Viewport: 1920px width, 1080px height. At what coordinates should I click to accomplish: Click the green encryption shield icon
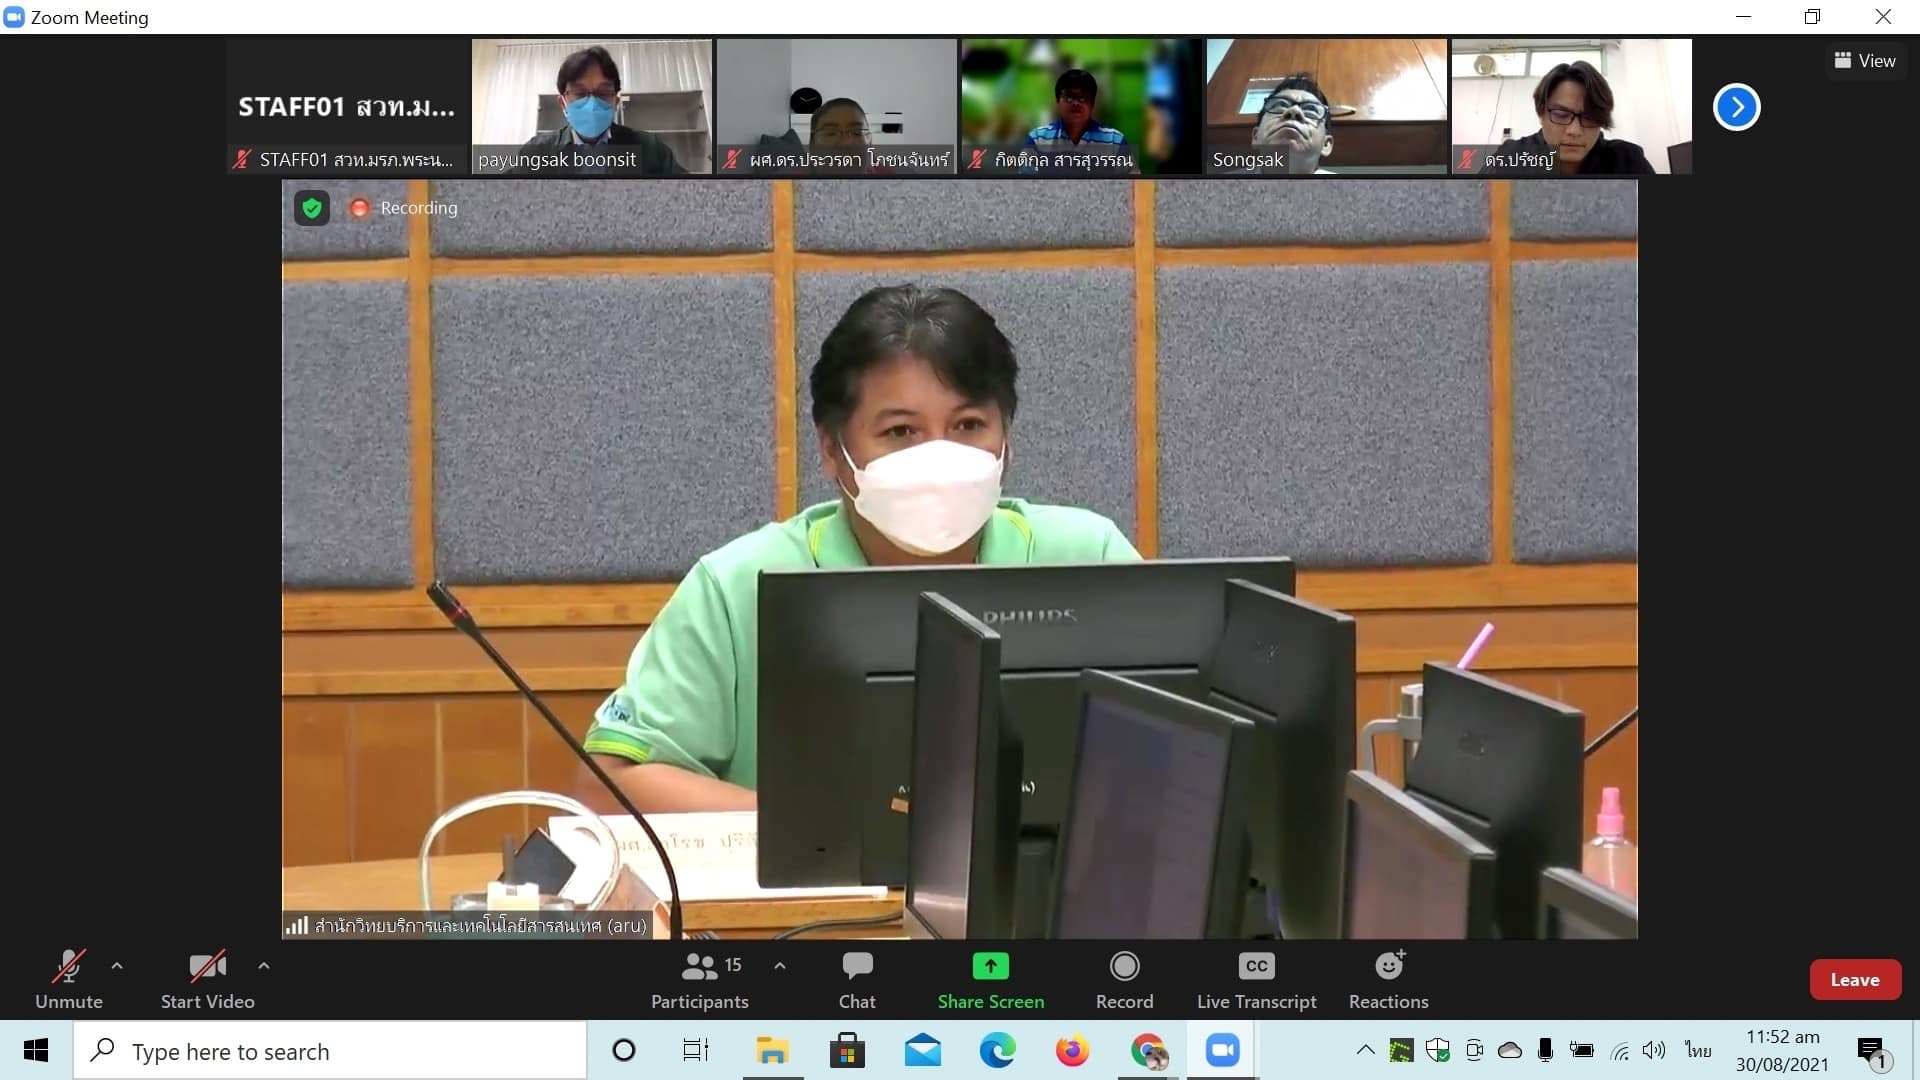(x=312, y=208)
